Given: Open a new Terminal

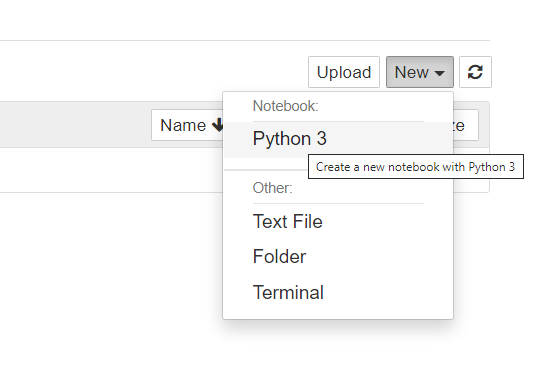Looking at the screenshot, I should point(338,292).
